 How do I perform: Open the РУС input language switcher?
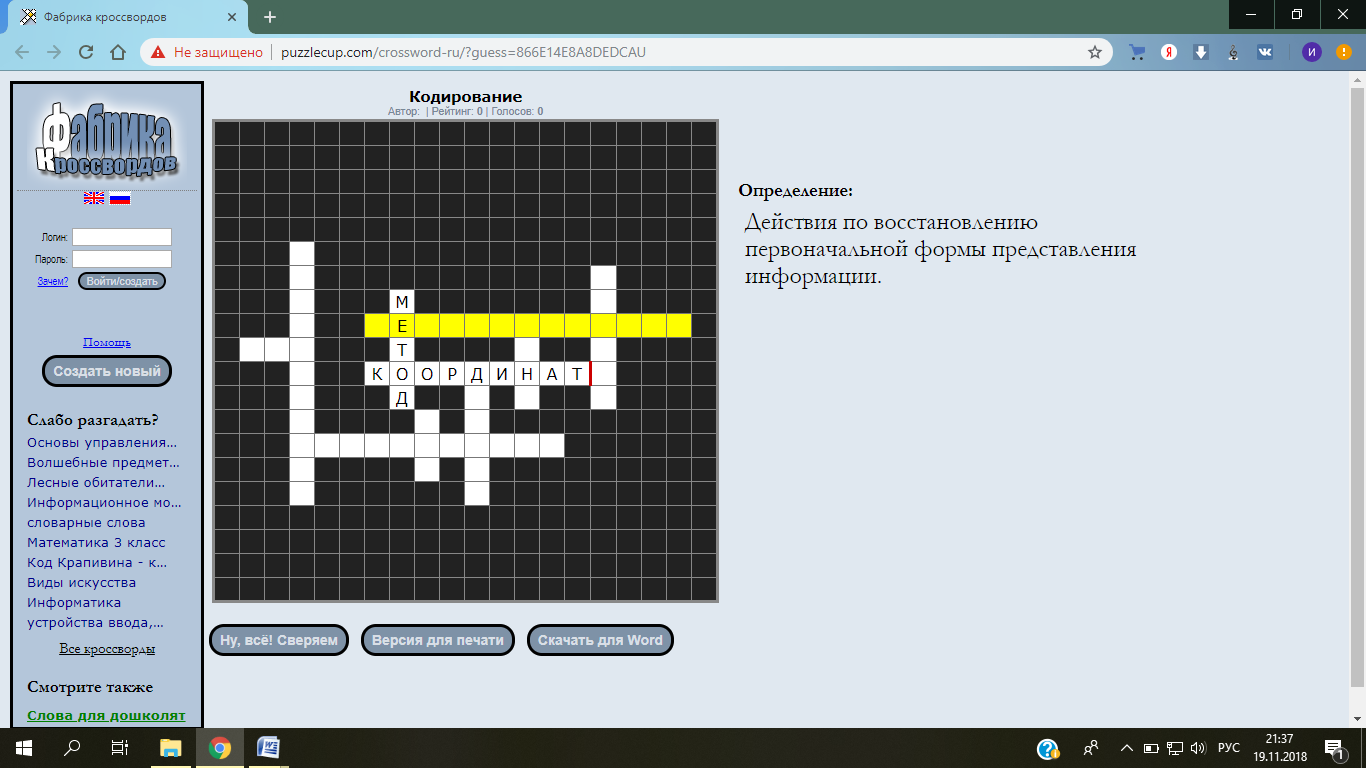(x=1229, y=748)
